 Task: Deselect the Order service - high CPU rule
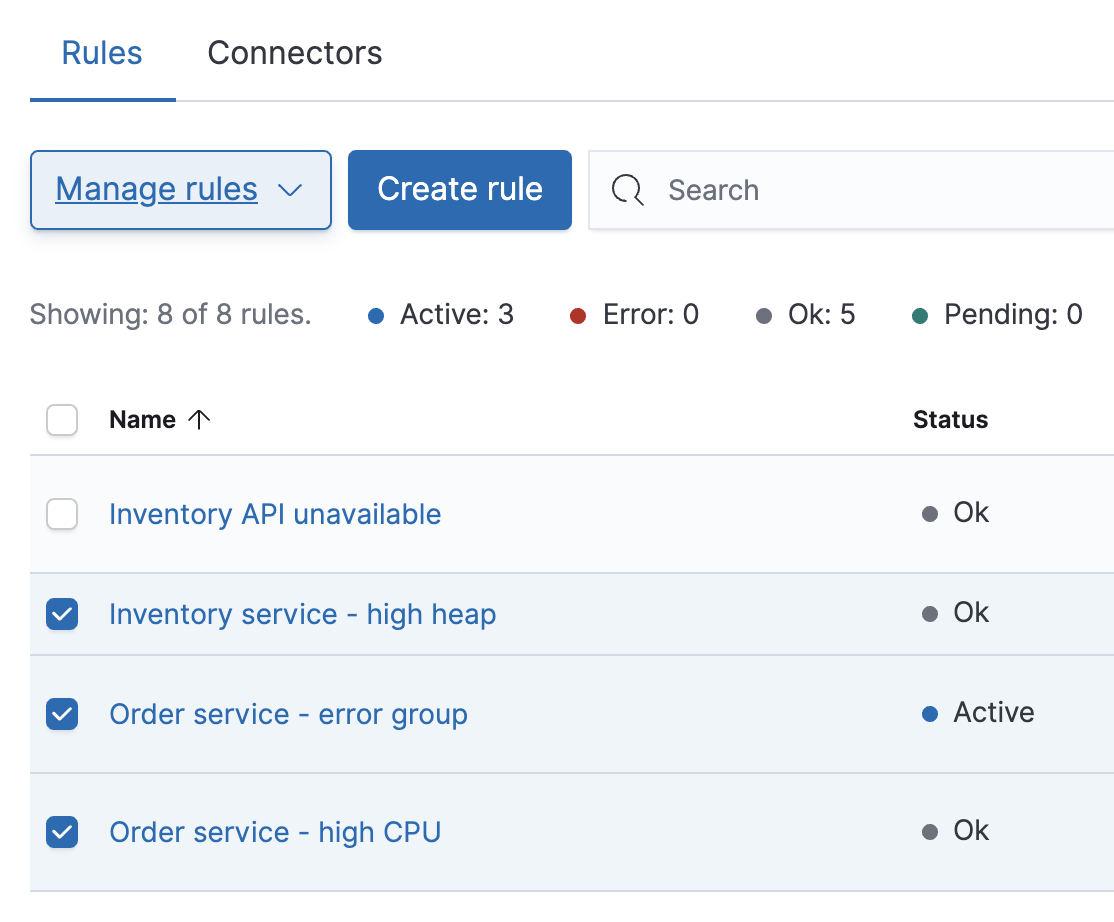pyautogui.click(x=62, y=831)
